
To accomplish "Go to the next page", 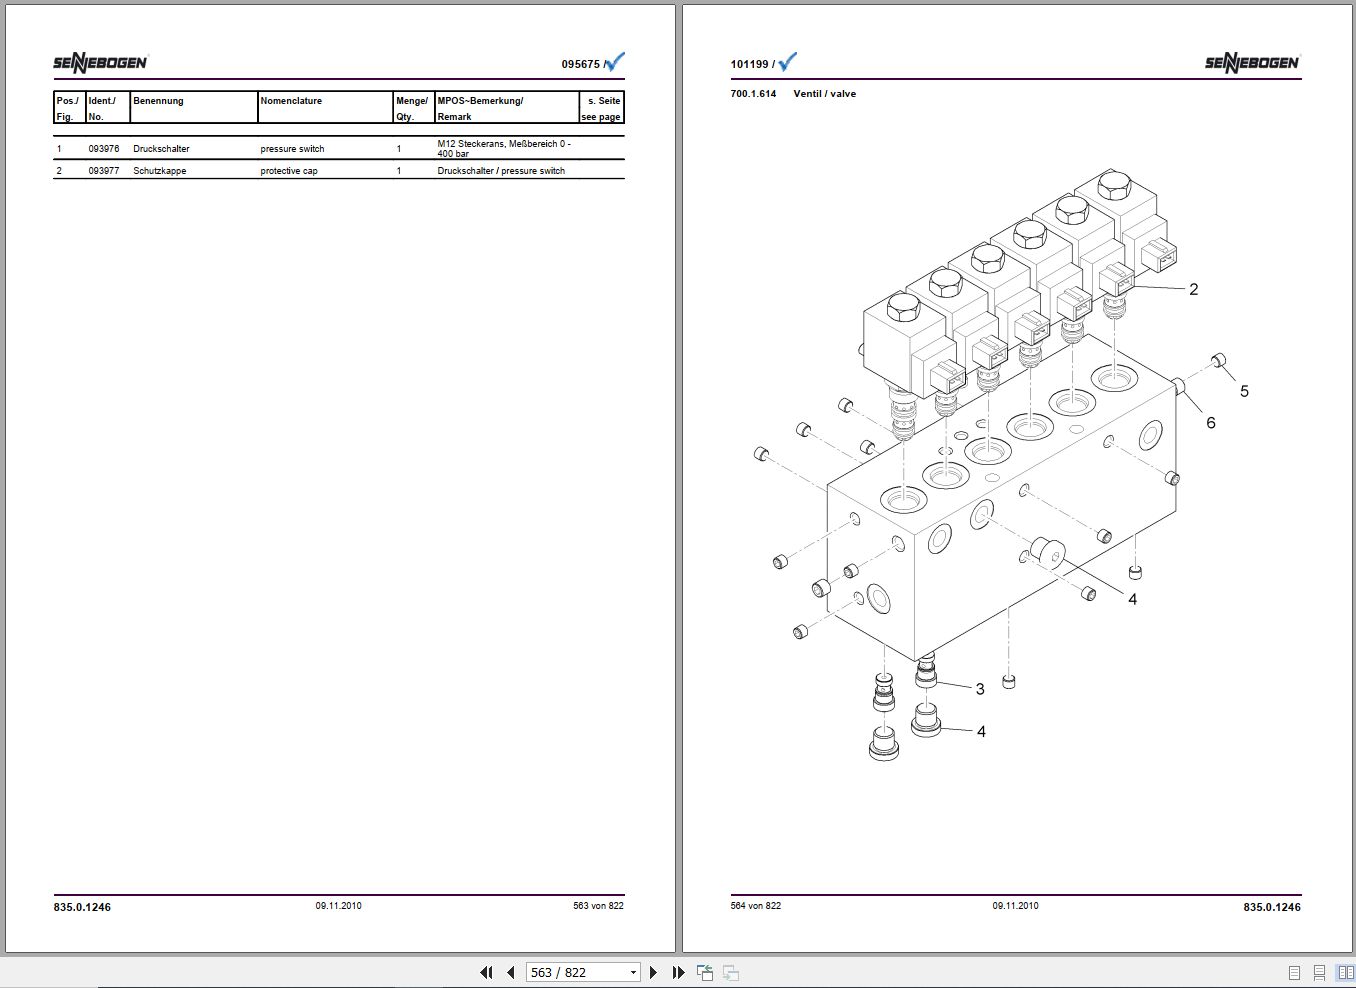I will pyautogui.click(x=653, y=972).
